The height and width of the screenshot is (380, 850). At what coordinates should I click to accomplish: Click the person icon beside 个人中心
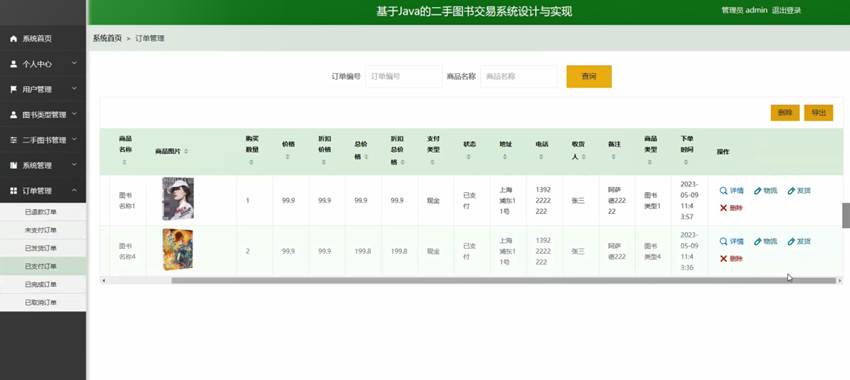pos(14,64)
